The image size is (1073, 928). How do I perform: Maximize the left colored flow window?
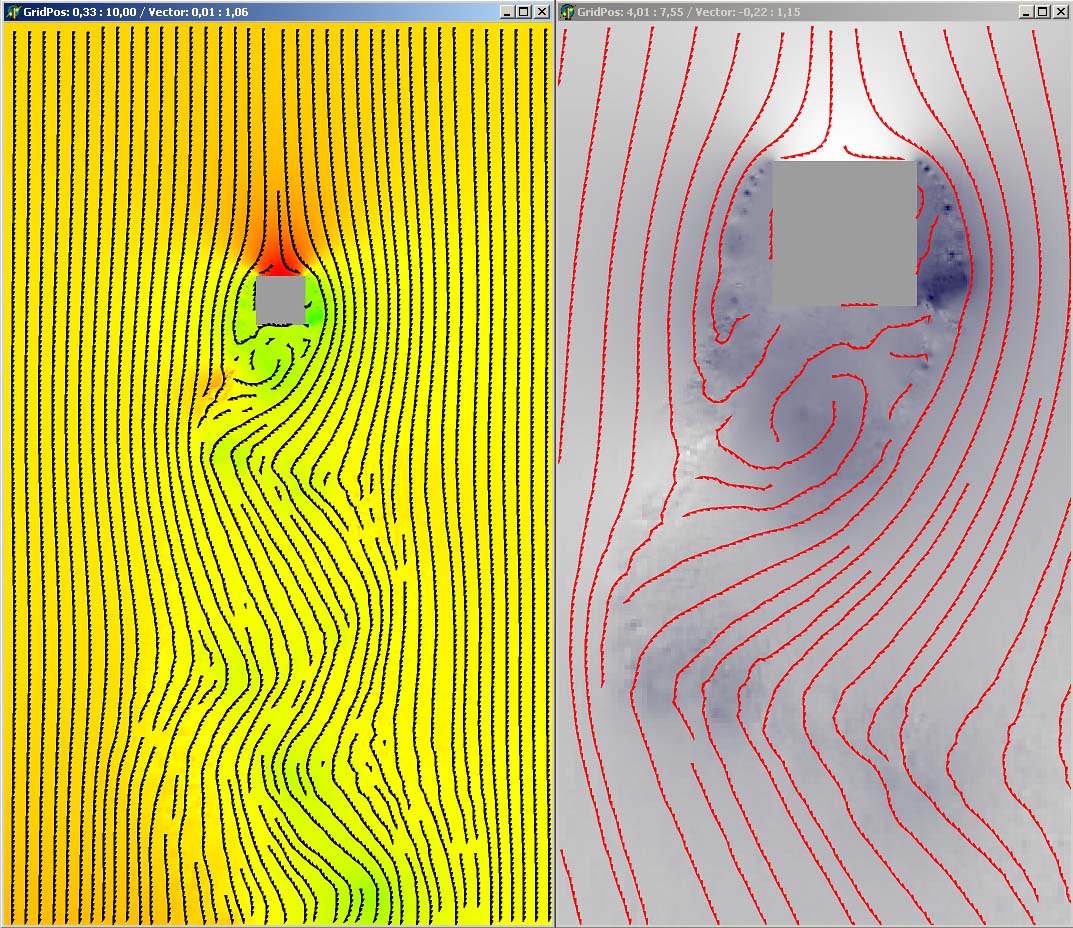[524, 11]
